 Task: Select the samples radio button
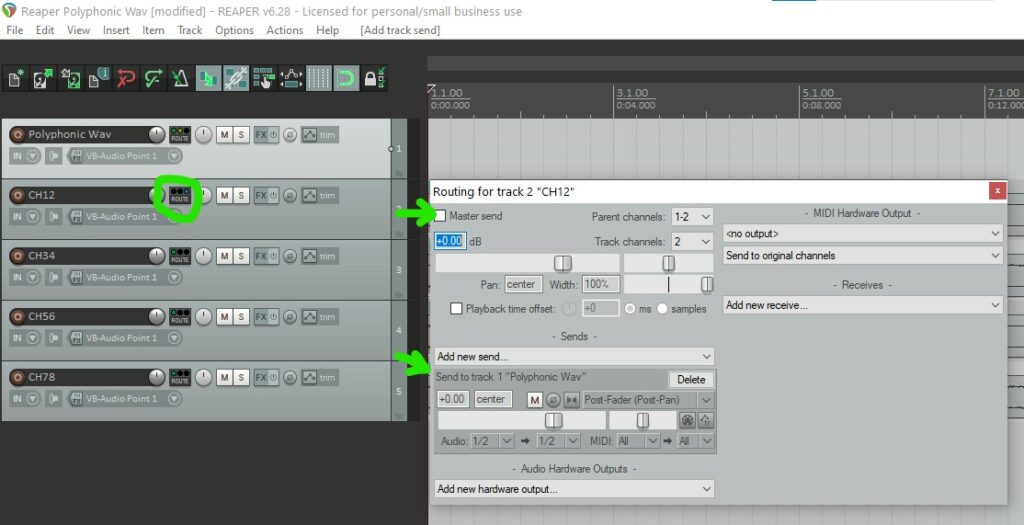tap(662, 309)
